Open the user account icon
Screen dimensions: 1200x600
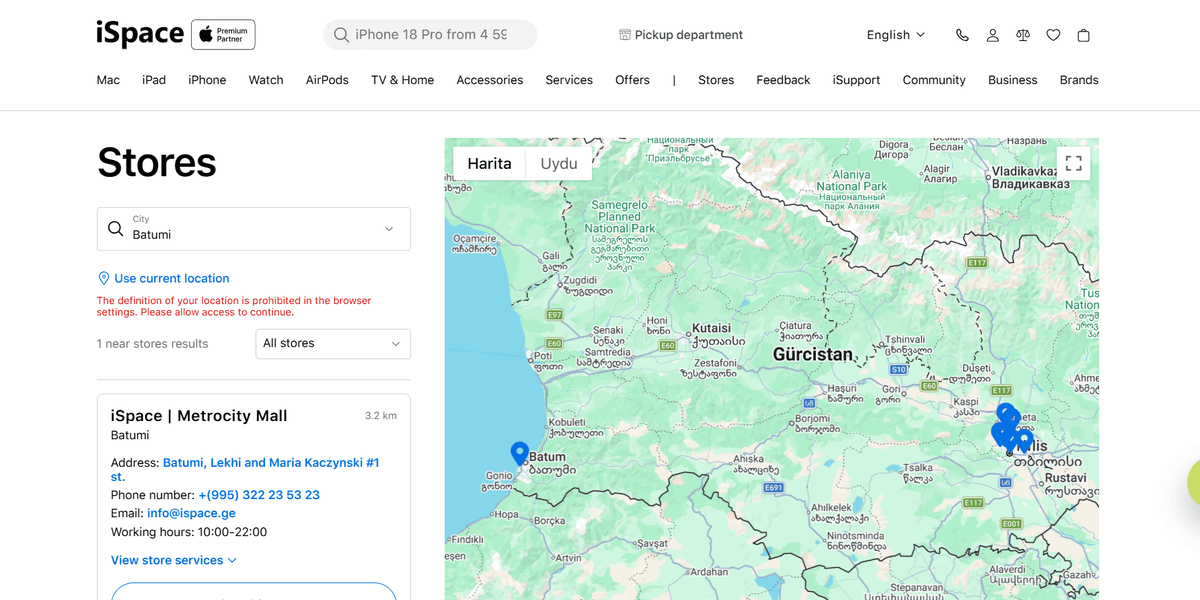click(992, 35)
